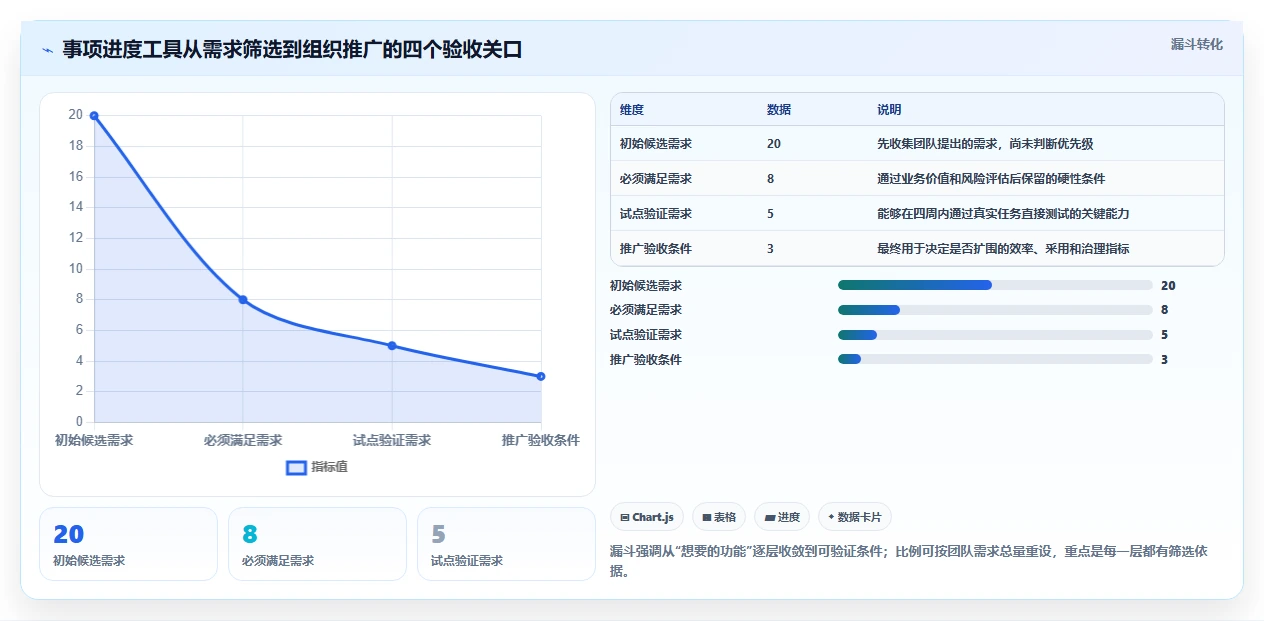This screenshot has width=1264, height=621.
Task: Select the 表格 tag chip
Action: click(x=719, y=517)
